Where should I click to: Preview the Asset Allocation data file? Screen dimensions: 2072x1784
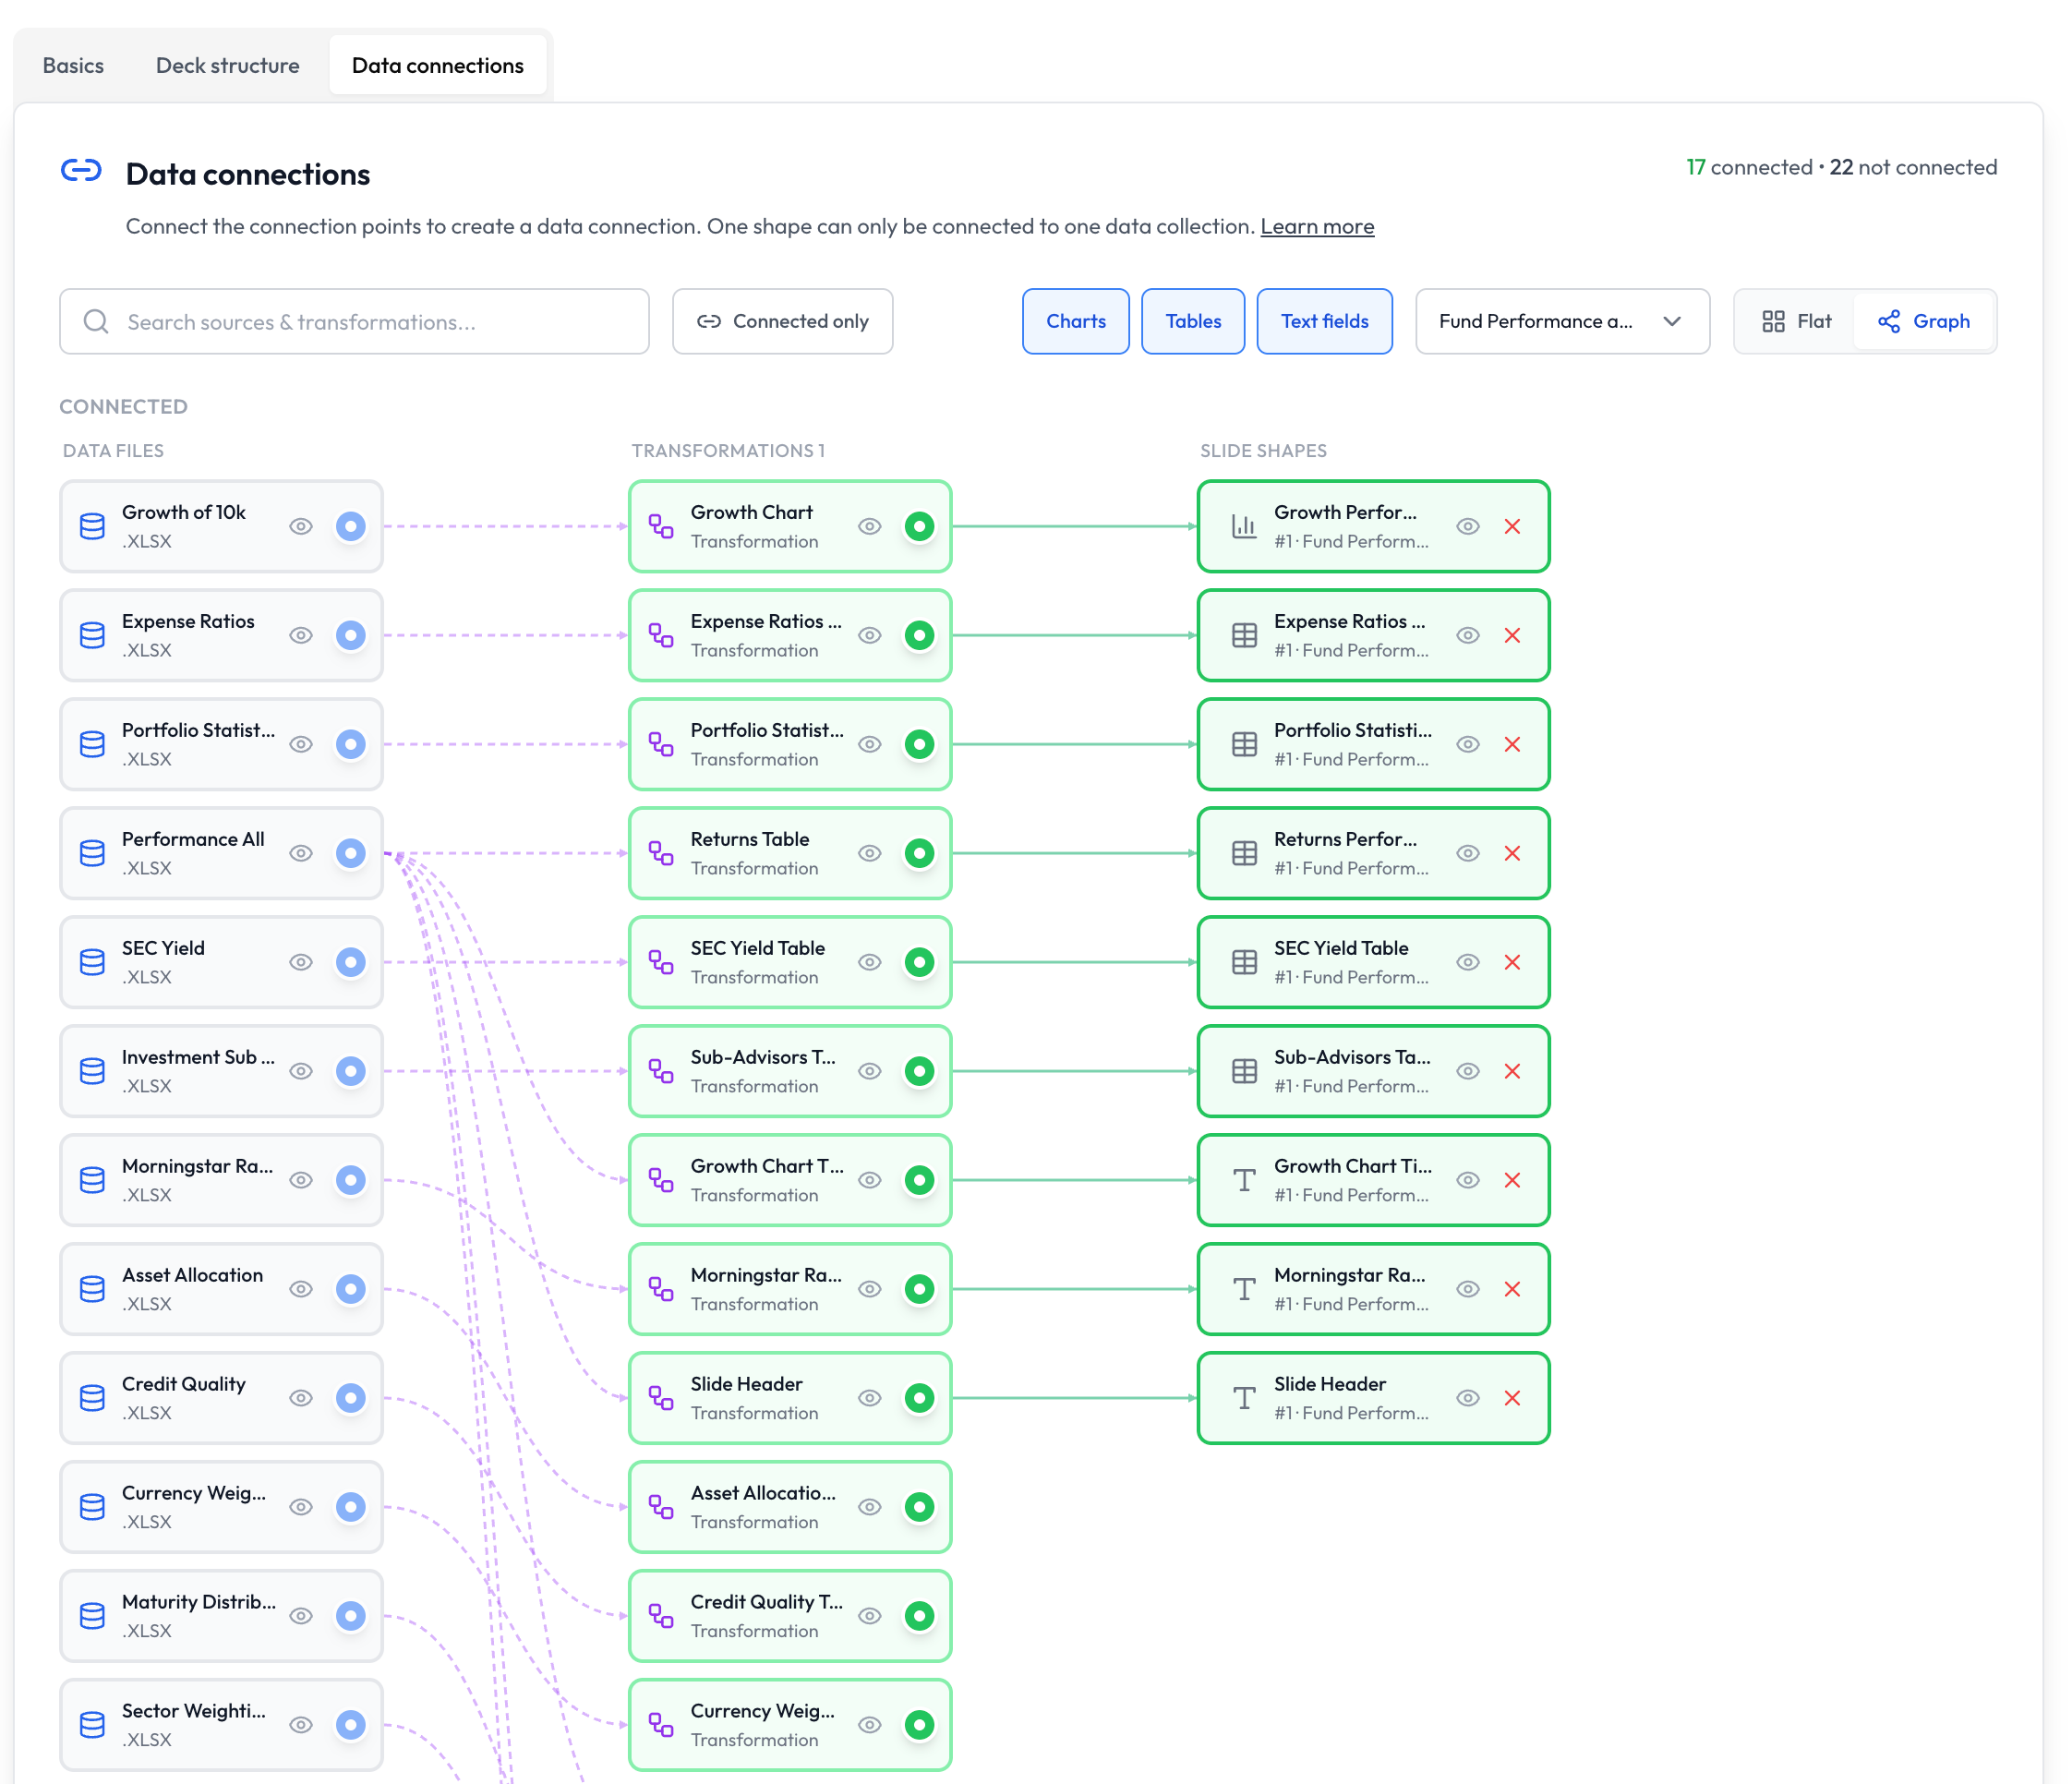pyautogui.click(x=301, y=1289)
